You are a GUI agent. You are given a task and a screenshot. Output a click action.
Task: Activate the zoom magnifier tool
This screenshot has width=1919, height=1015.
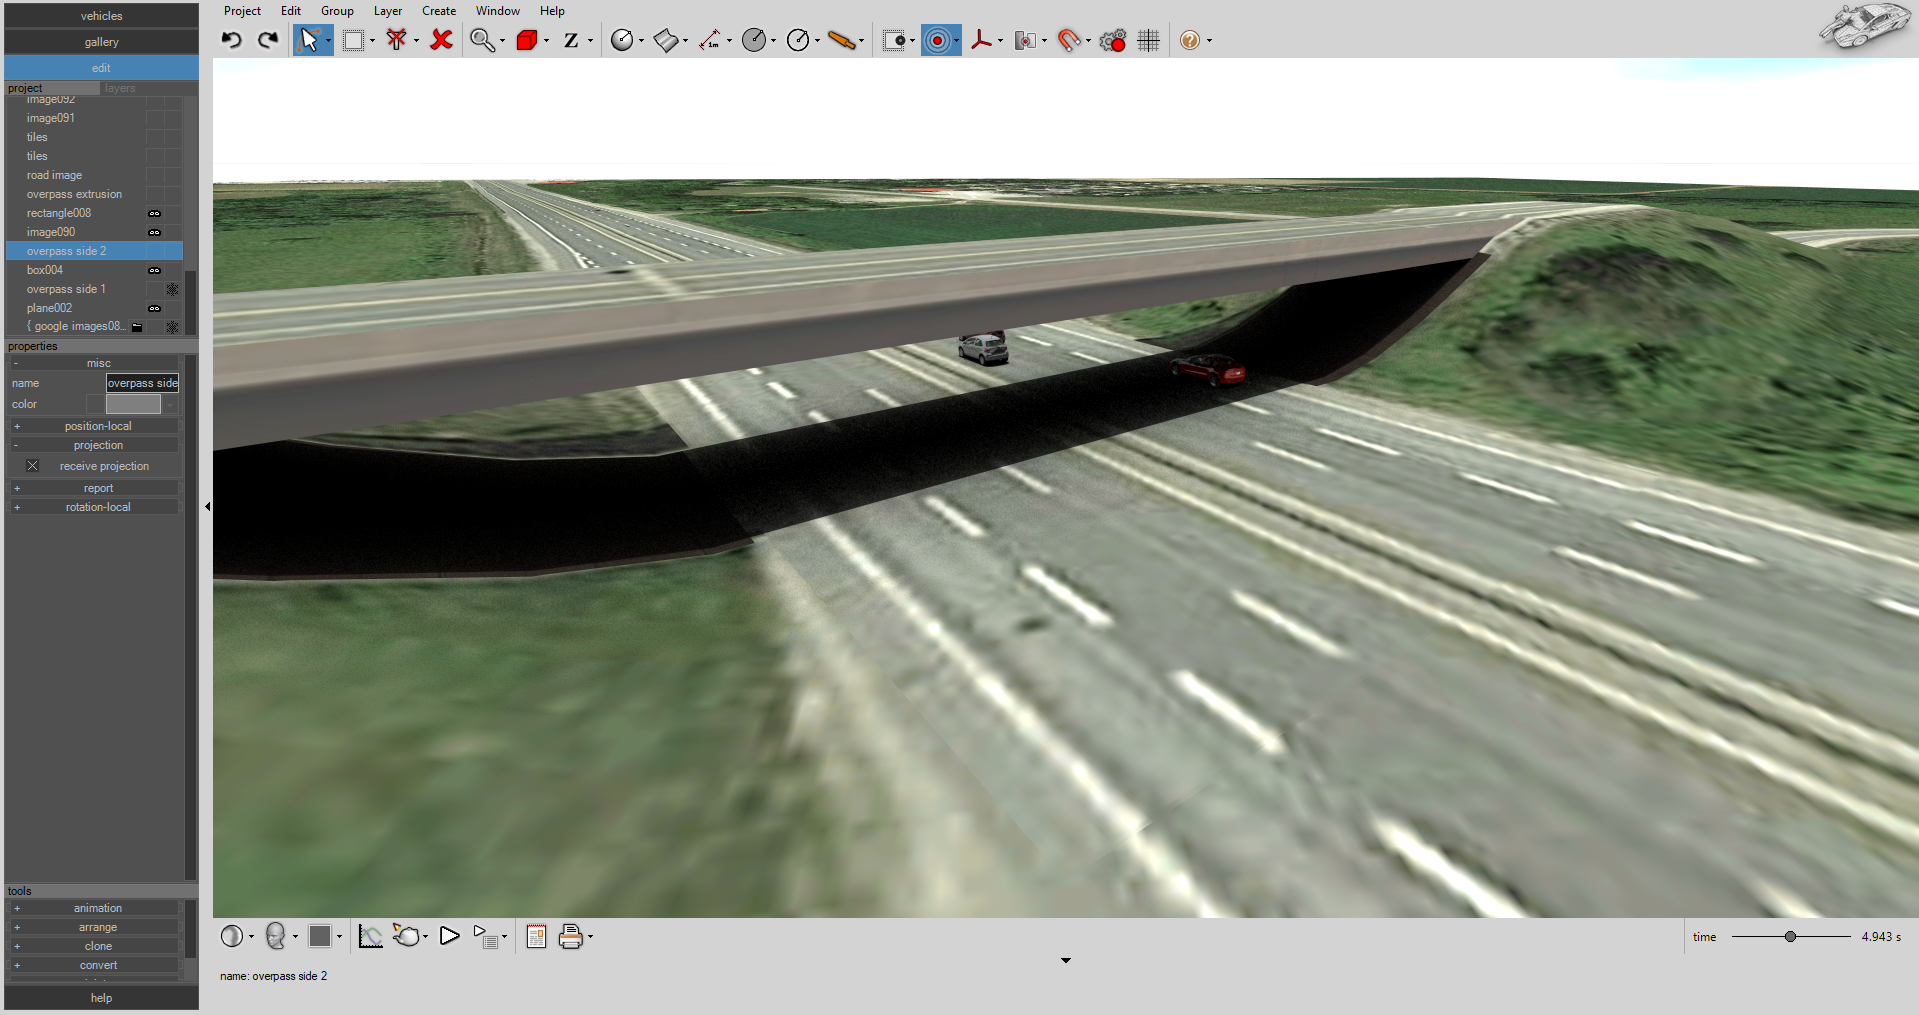(483, 40)
